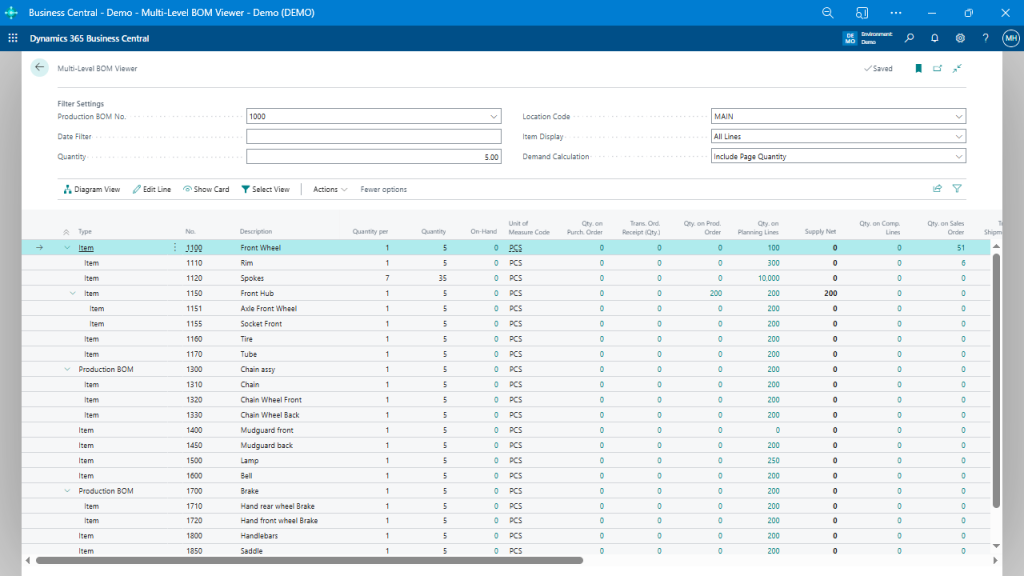
Task: Click into the Date Filter field
Action: 373,136
